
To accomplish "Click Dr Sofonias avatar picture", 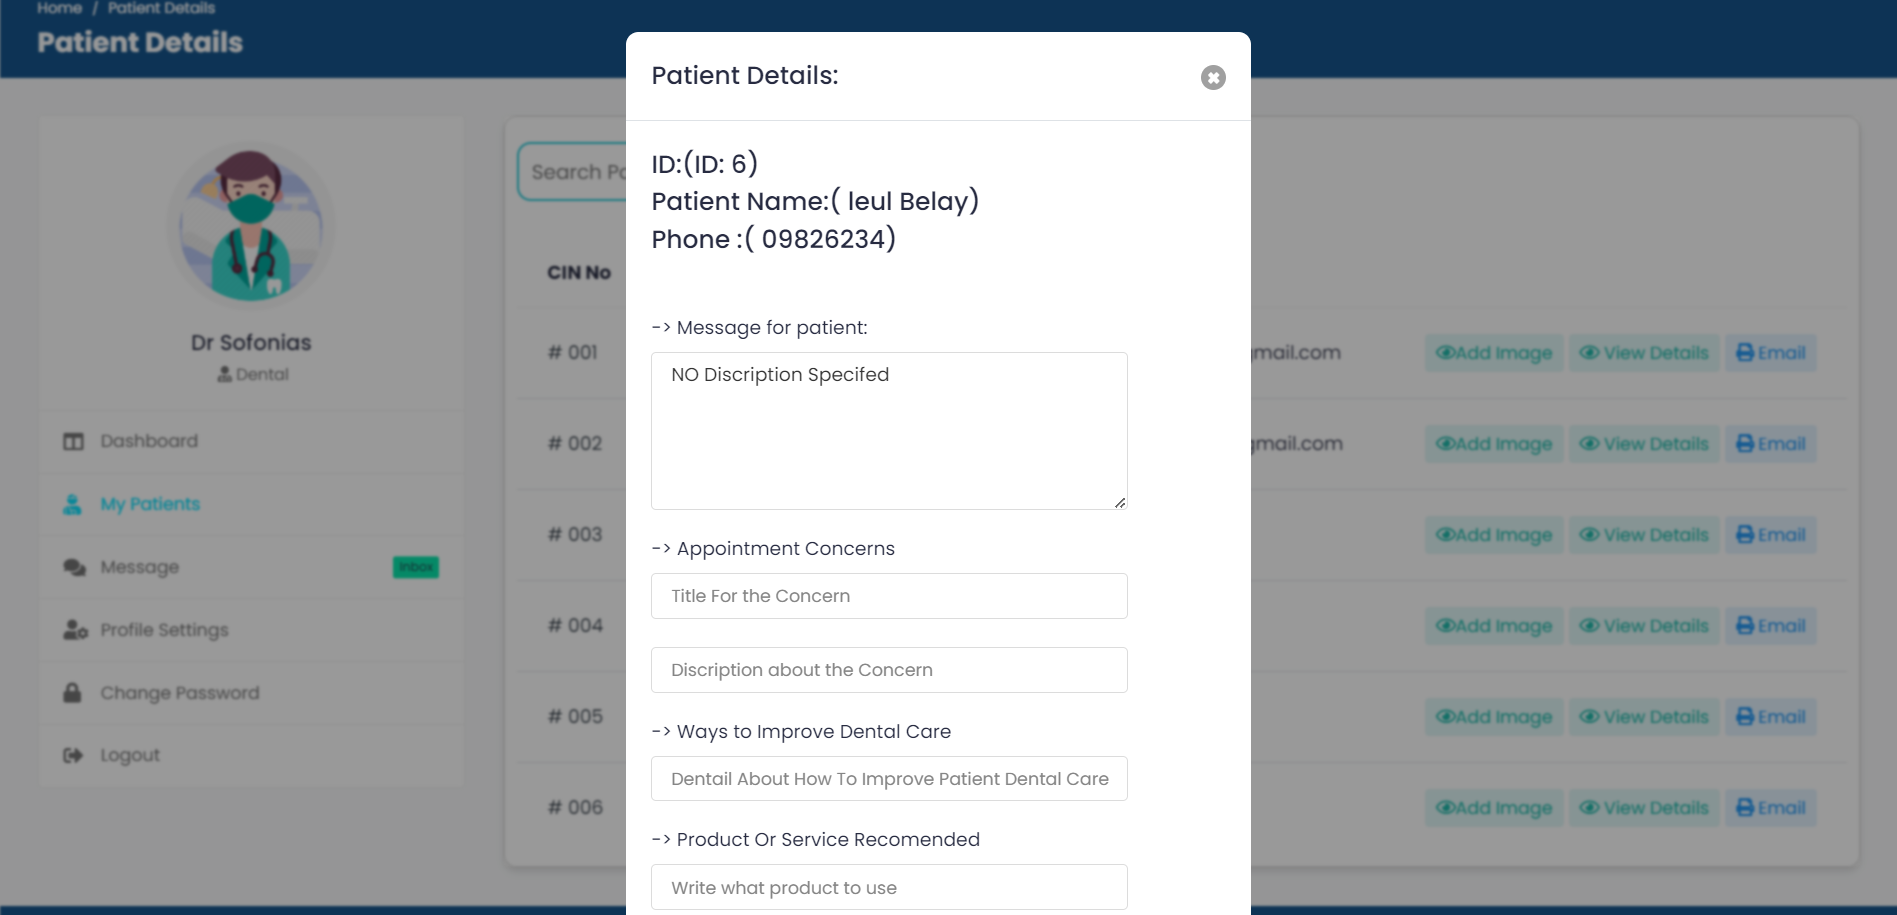I will point(251,226).
